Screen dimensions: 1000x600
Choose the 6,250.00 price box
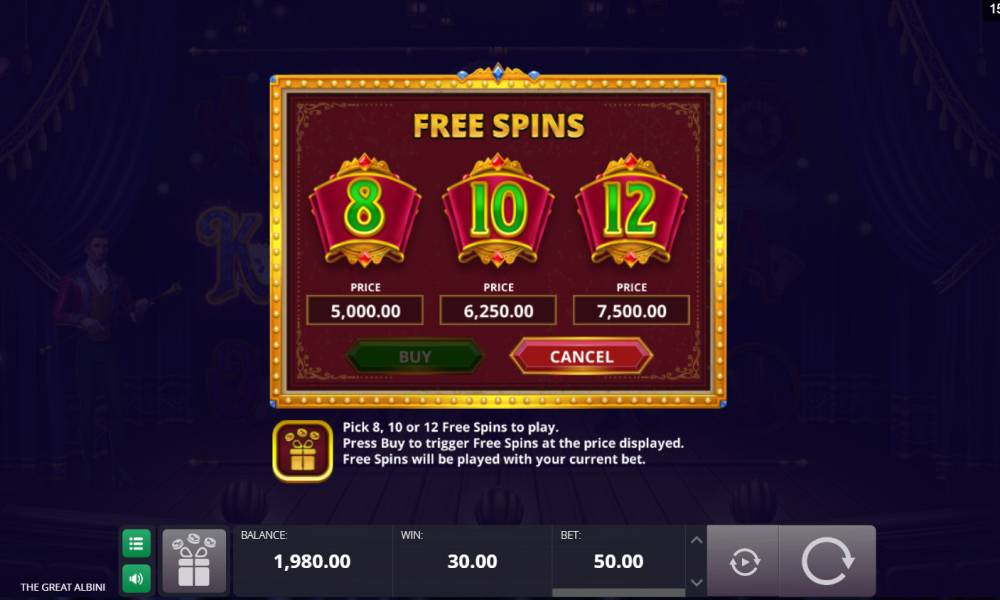[498, 311]
